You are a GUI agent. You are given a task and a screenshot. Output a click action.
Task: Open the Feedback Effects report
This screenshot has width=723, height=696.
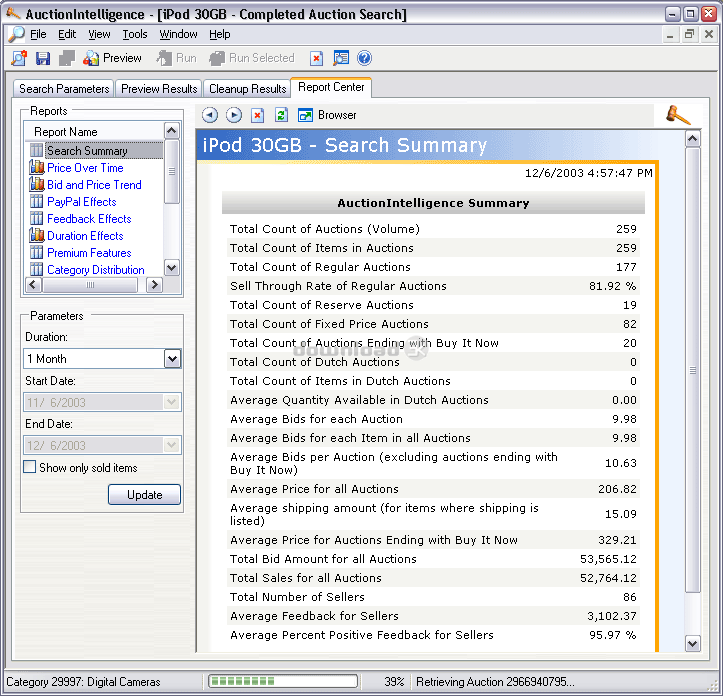click(x=89, y=219)
